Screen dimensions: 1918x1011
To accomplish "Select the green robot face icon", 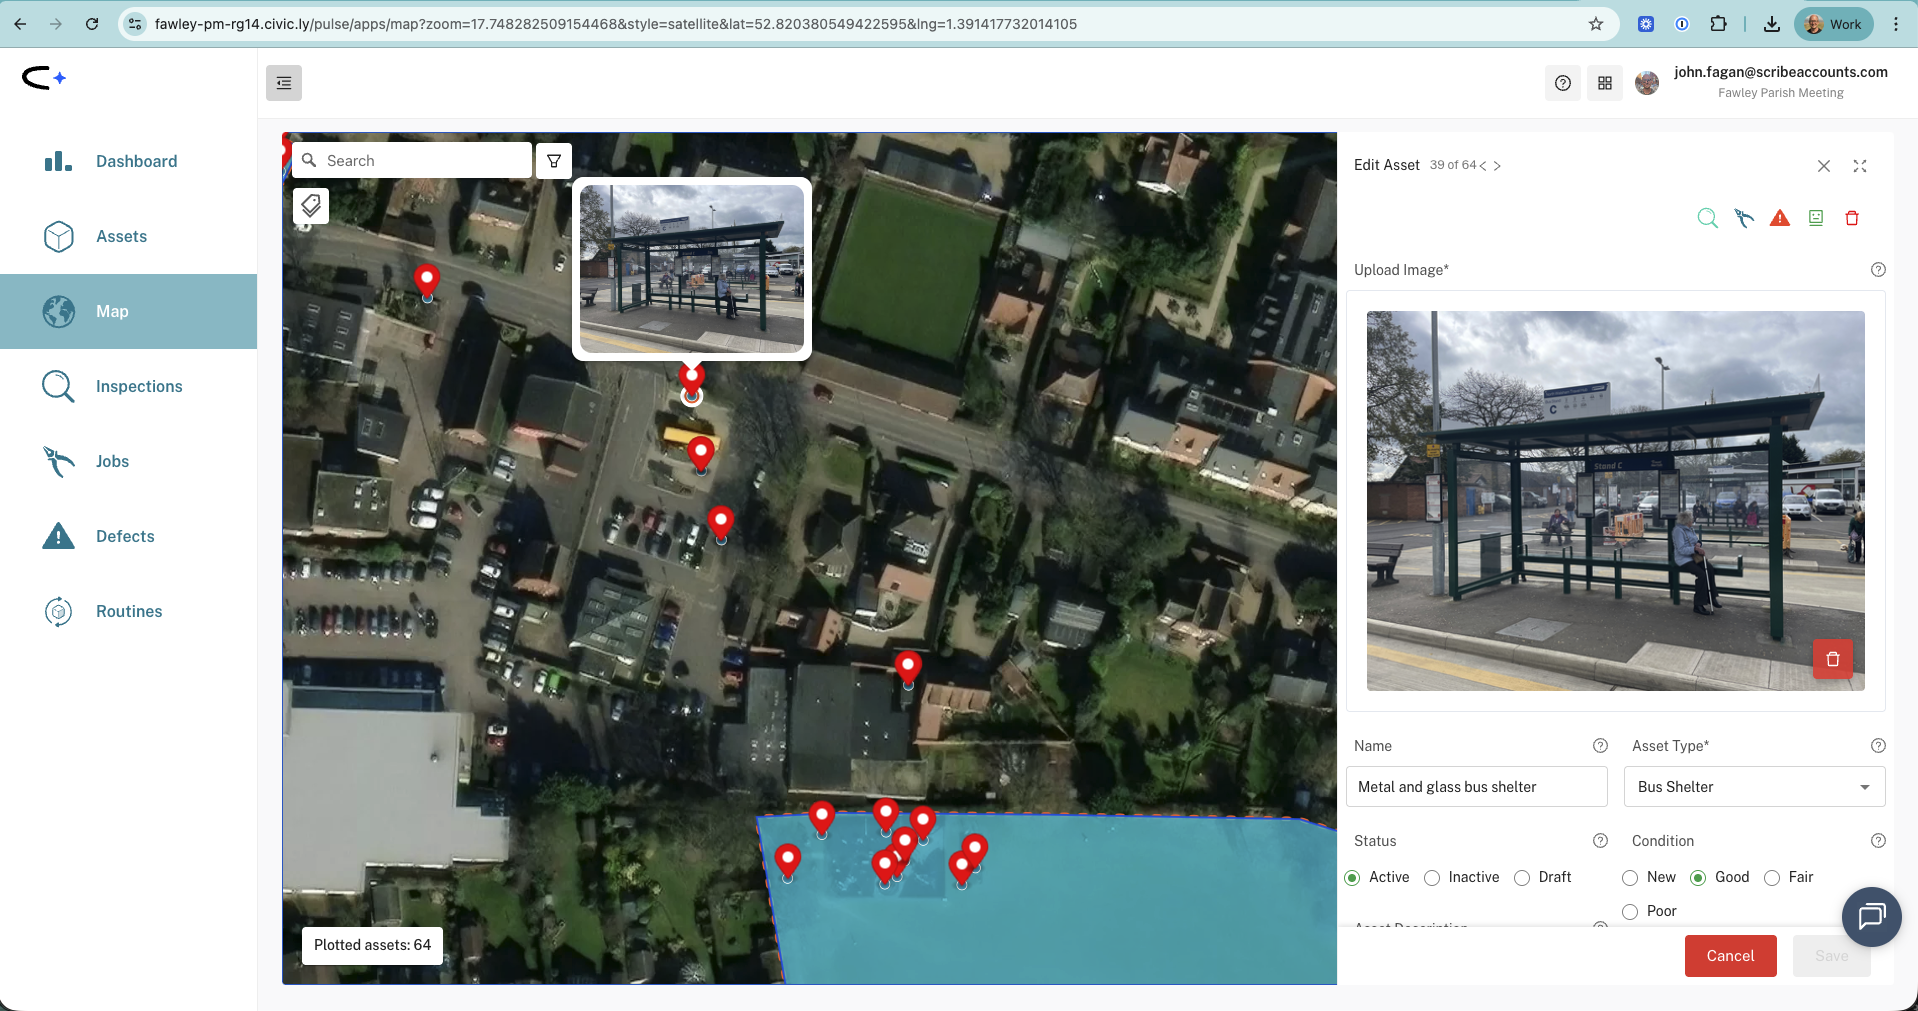I will 1816,217.
